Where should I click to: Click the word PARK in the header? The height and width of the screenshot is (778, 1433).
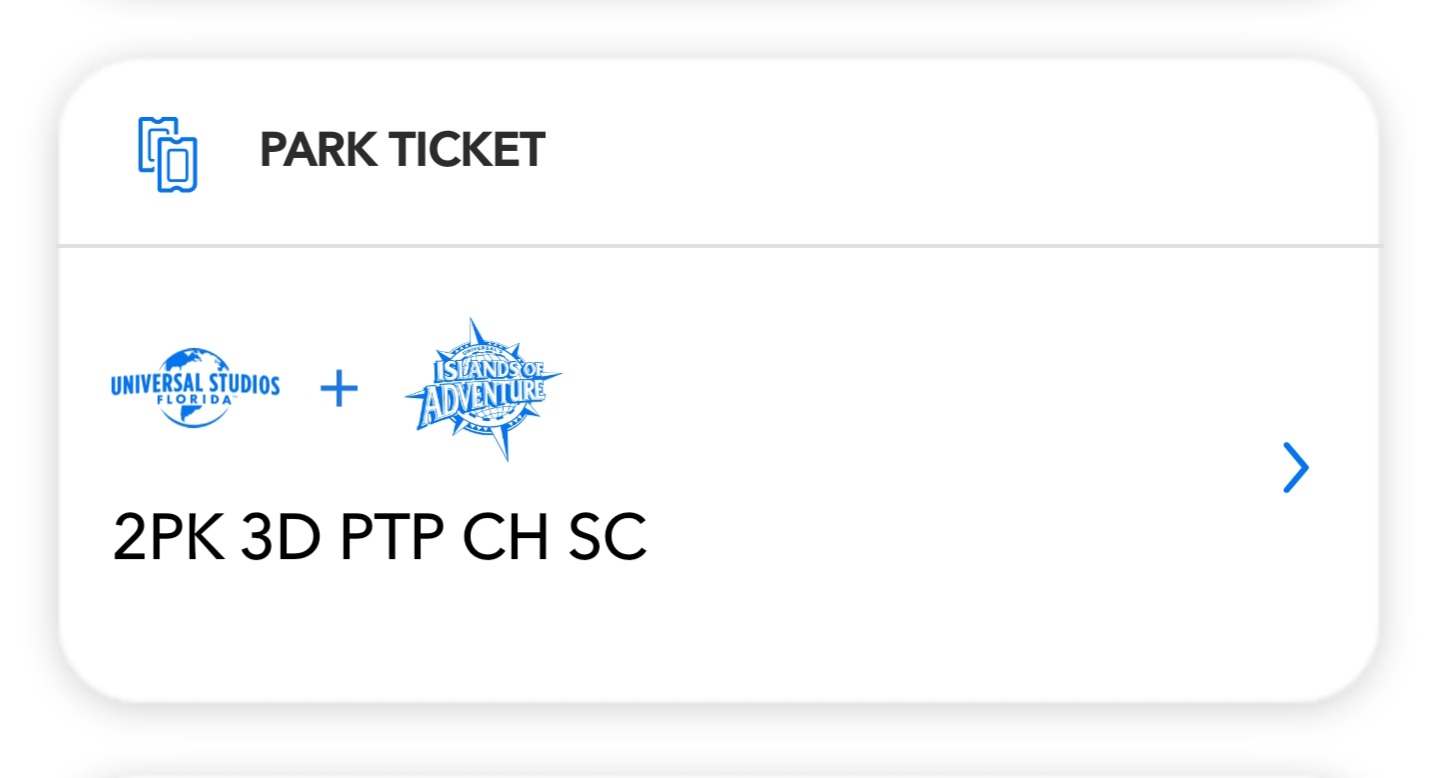[320, 150]
